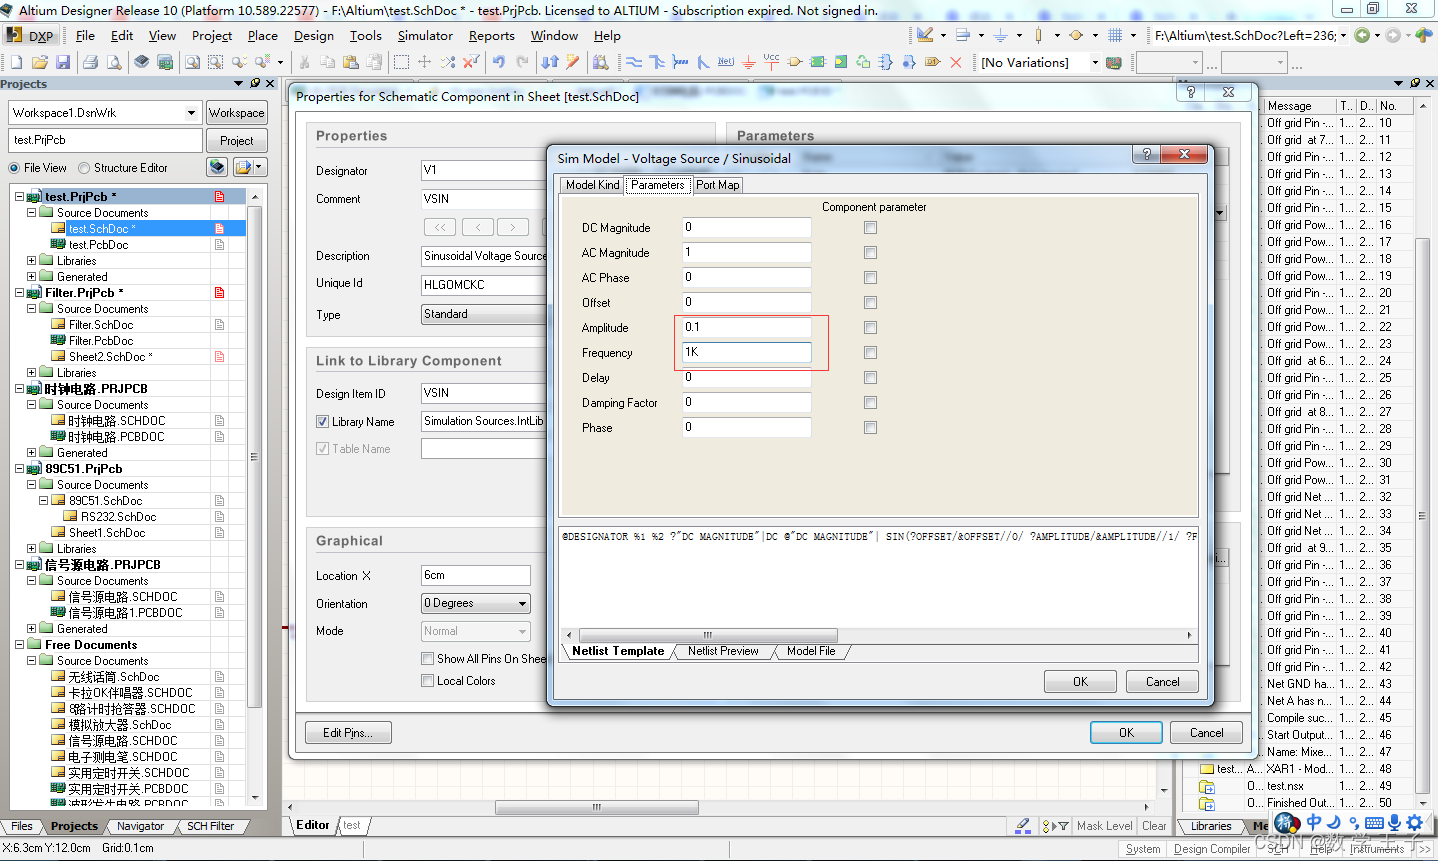The image size is (1438, 861).
Task: Collapse the 89C51.SchDoc tree node
Action: [43, 501]
